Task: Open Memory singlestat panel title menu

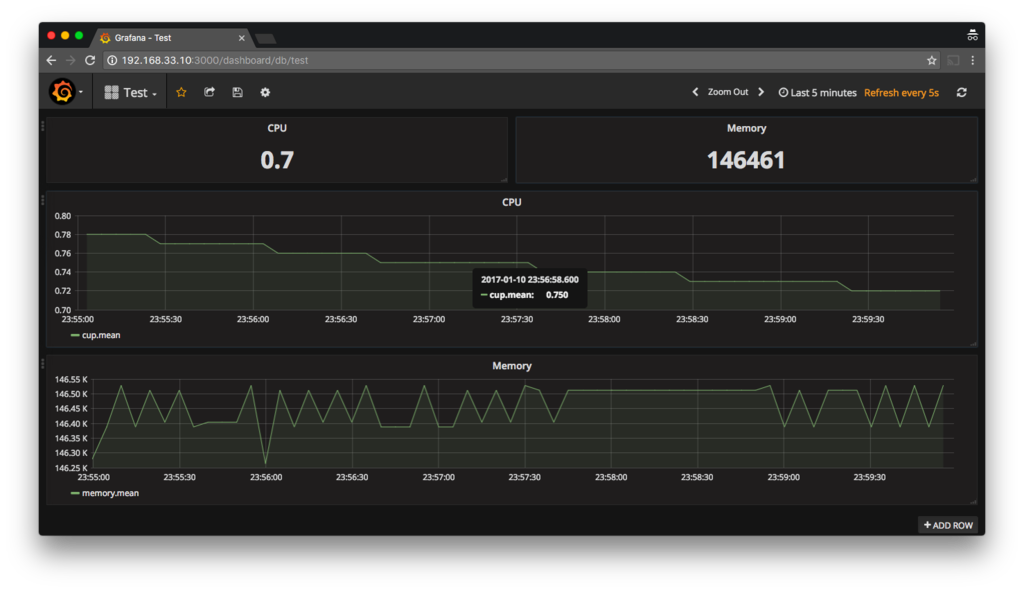Action: pyautogui.click(x=746, y=128)
